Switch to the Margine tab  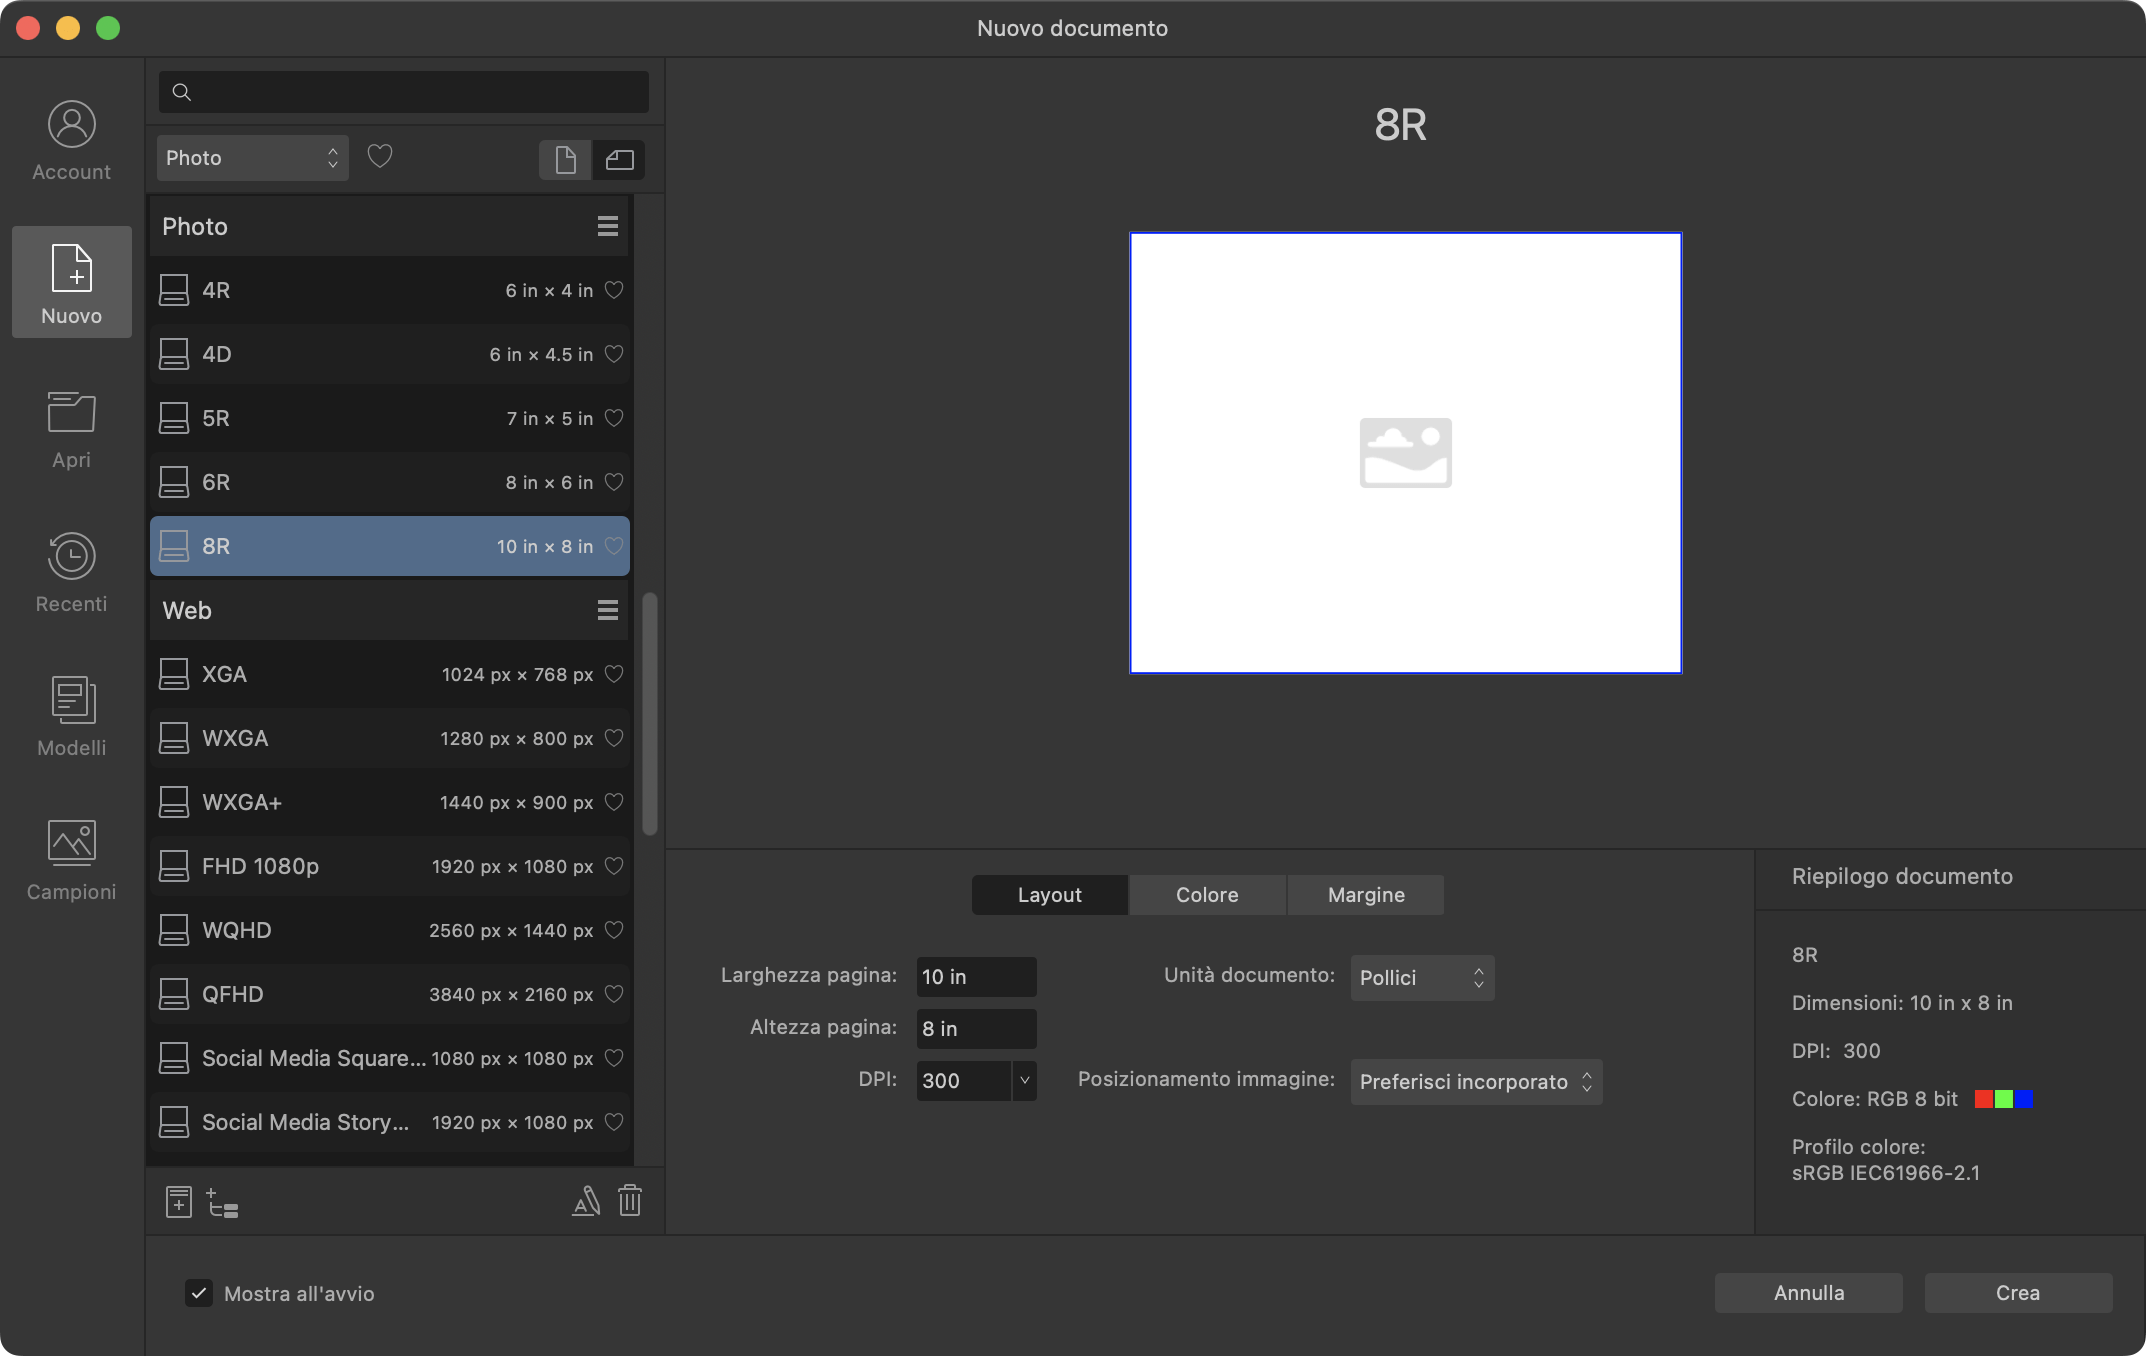click(x=1365, y=892)
